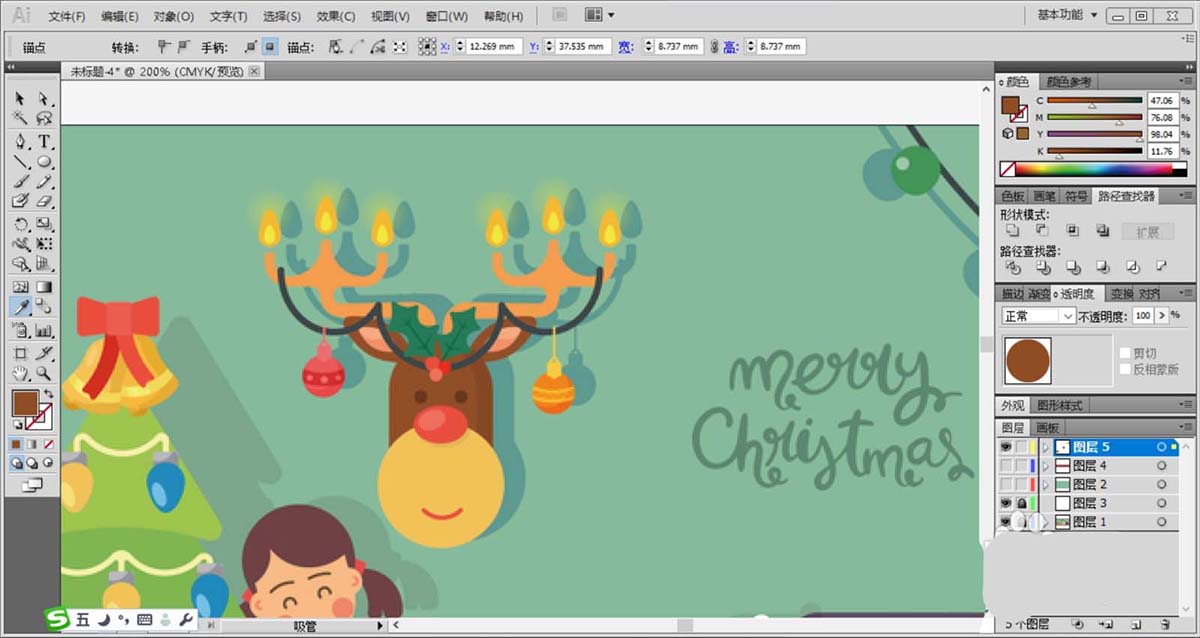This screenshot has width=1200, height=638.
Task: Select the Rotate tool
Action: pyautogui.click(x=20, y=224)
